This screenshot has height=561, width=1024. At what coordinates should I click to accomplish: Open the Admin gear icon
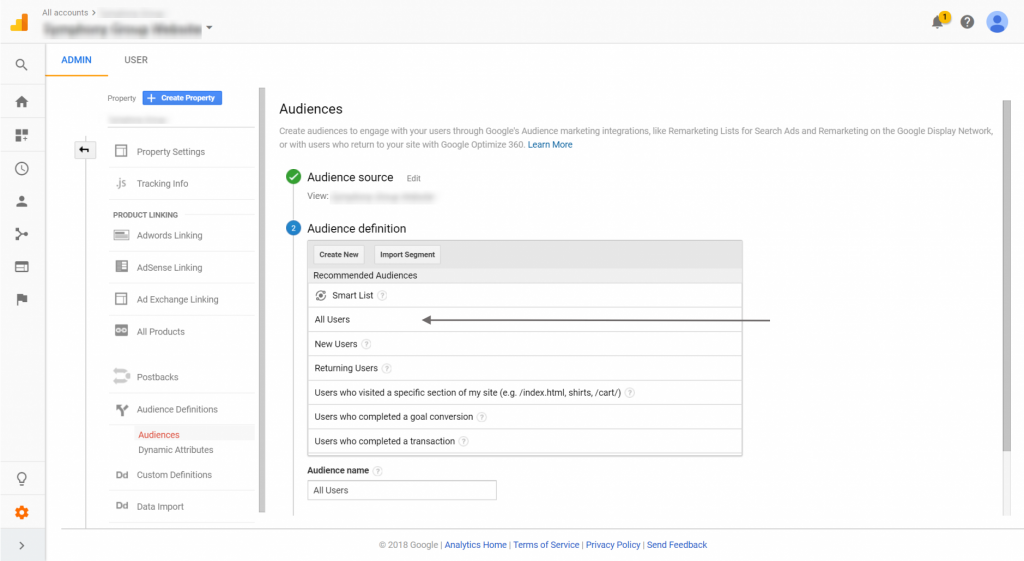coord(21,513)
